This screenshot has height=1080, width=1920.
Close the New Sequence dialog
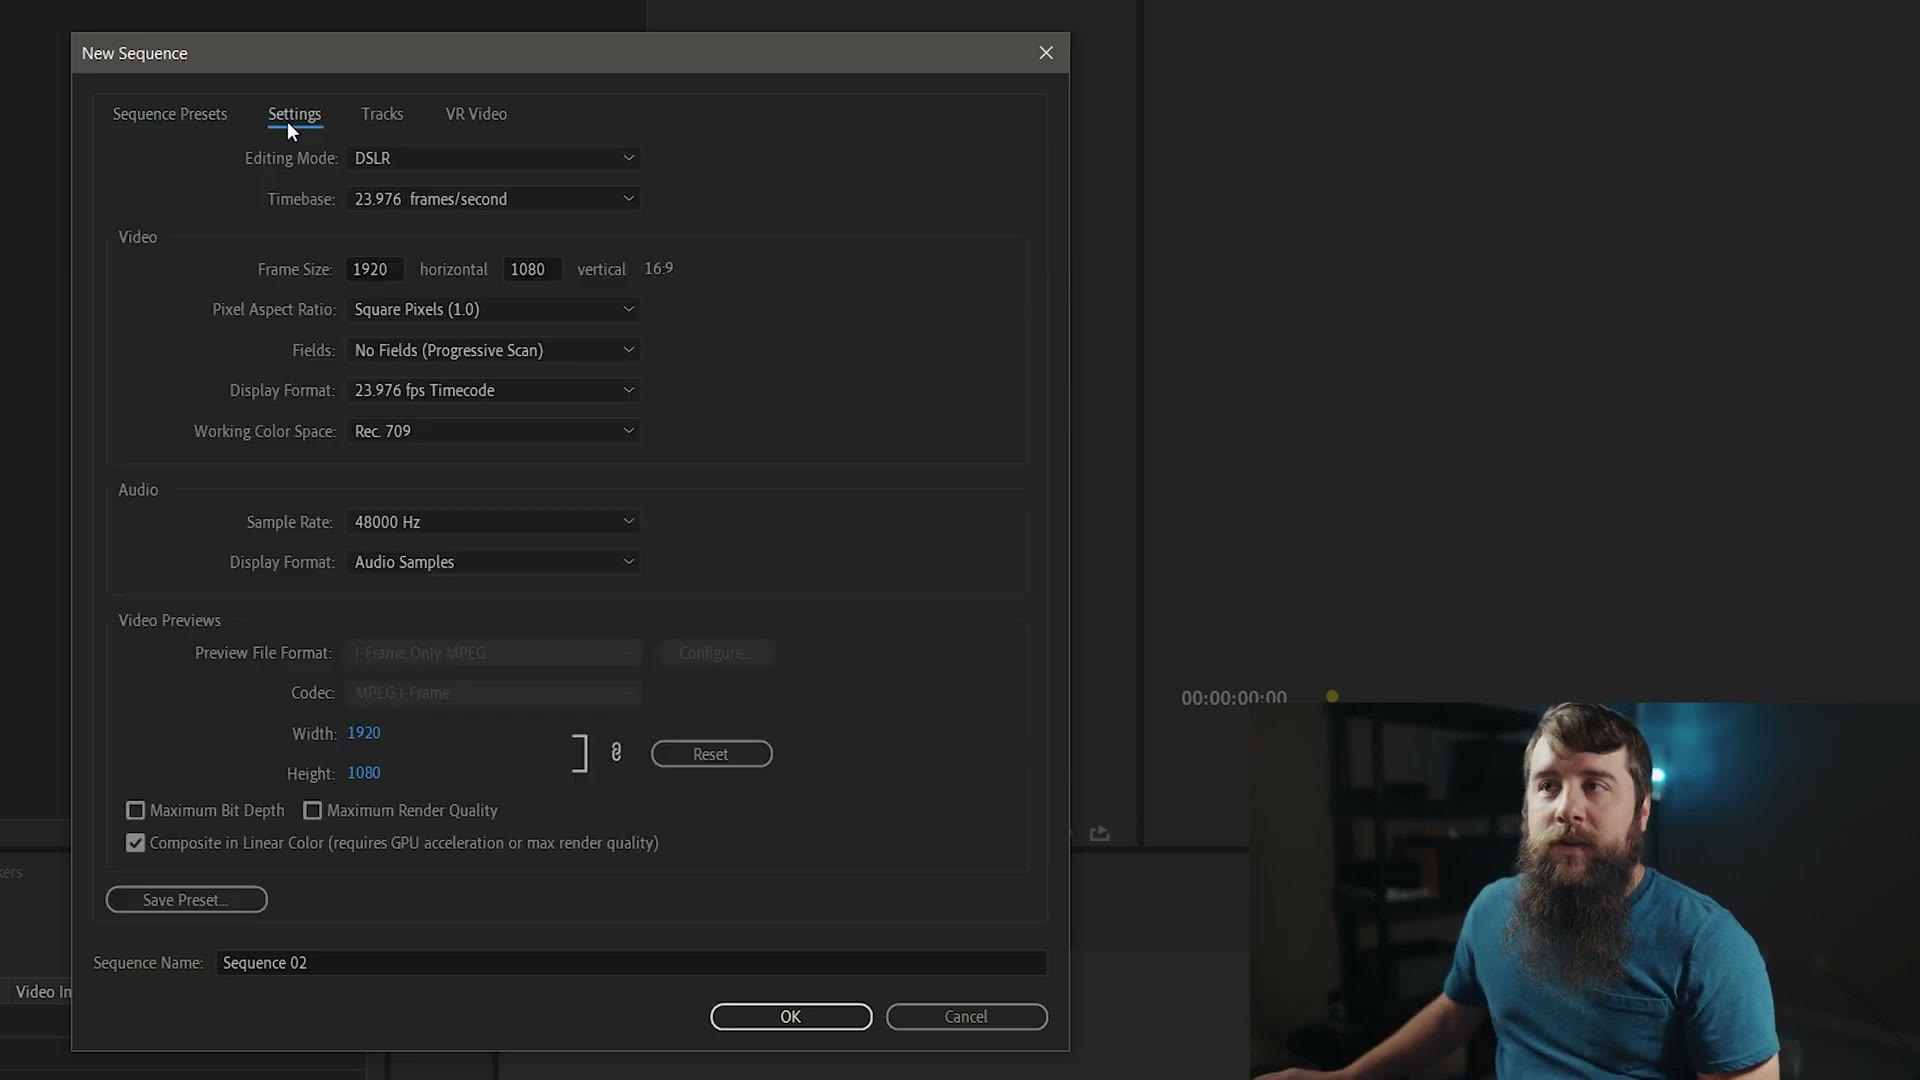1046,53
